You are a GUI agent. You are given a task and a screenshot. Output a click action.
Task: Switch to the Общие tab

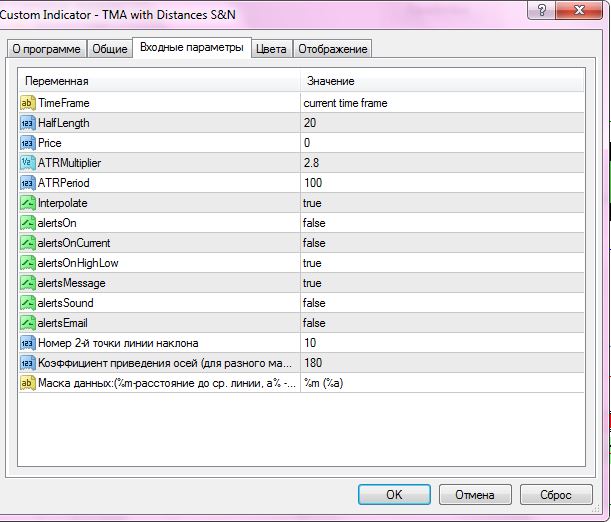109,49
